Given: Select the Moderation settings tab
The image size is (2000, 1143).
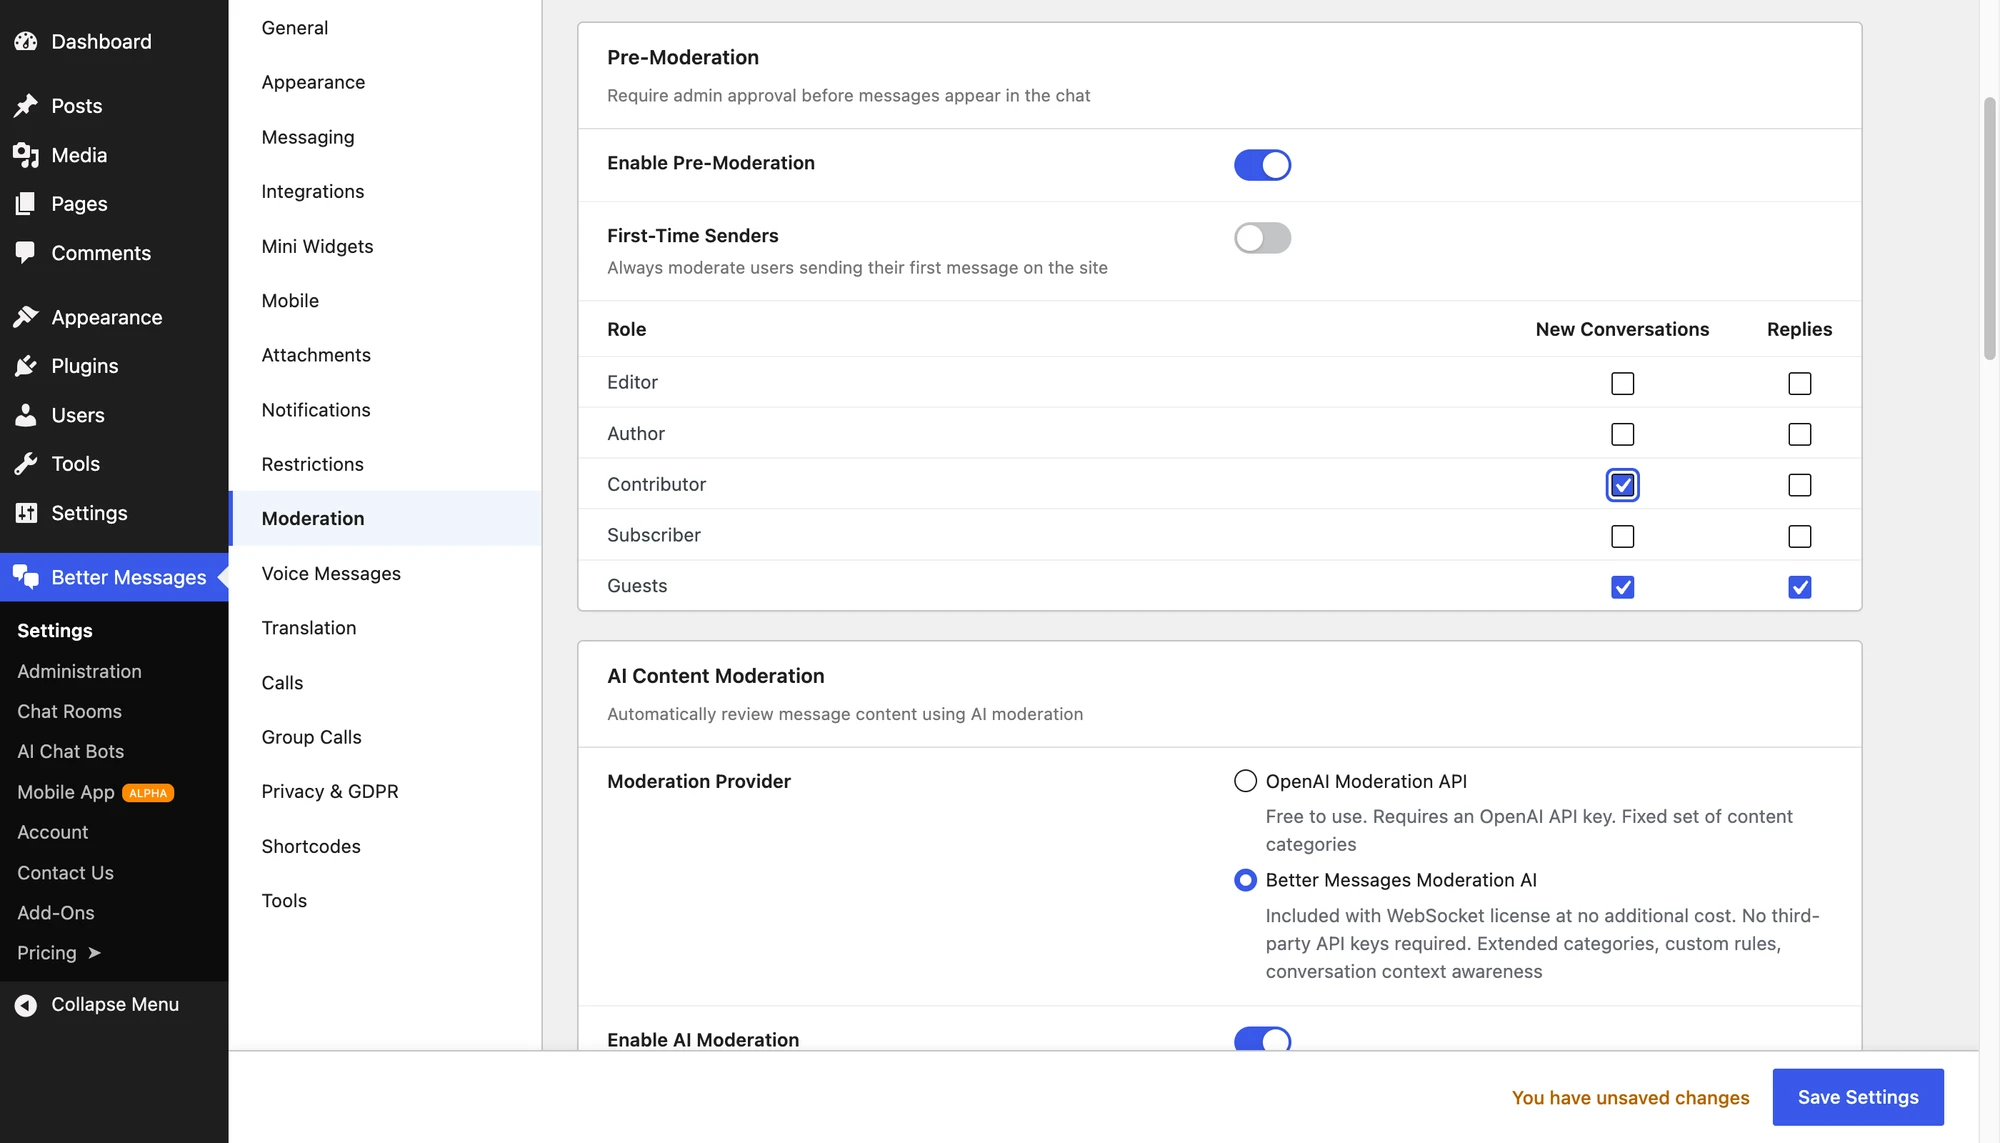Looking at the screenshot, I should click(x=385, y=518).
